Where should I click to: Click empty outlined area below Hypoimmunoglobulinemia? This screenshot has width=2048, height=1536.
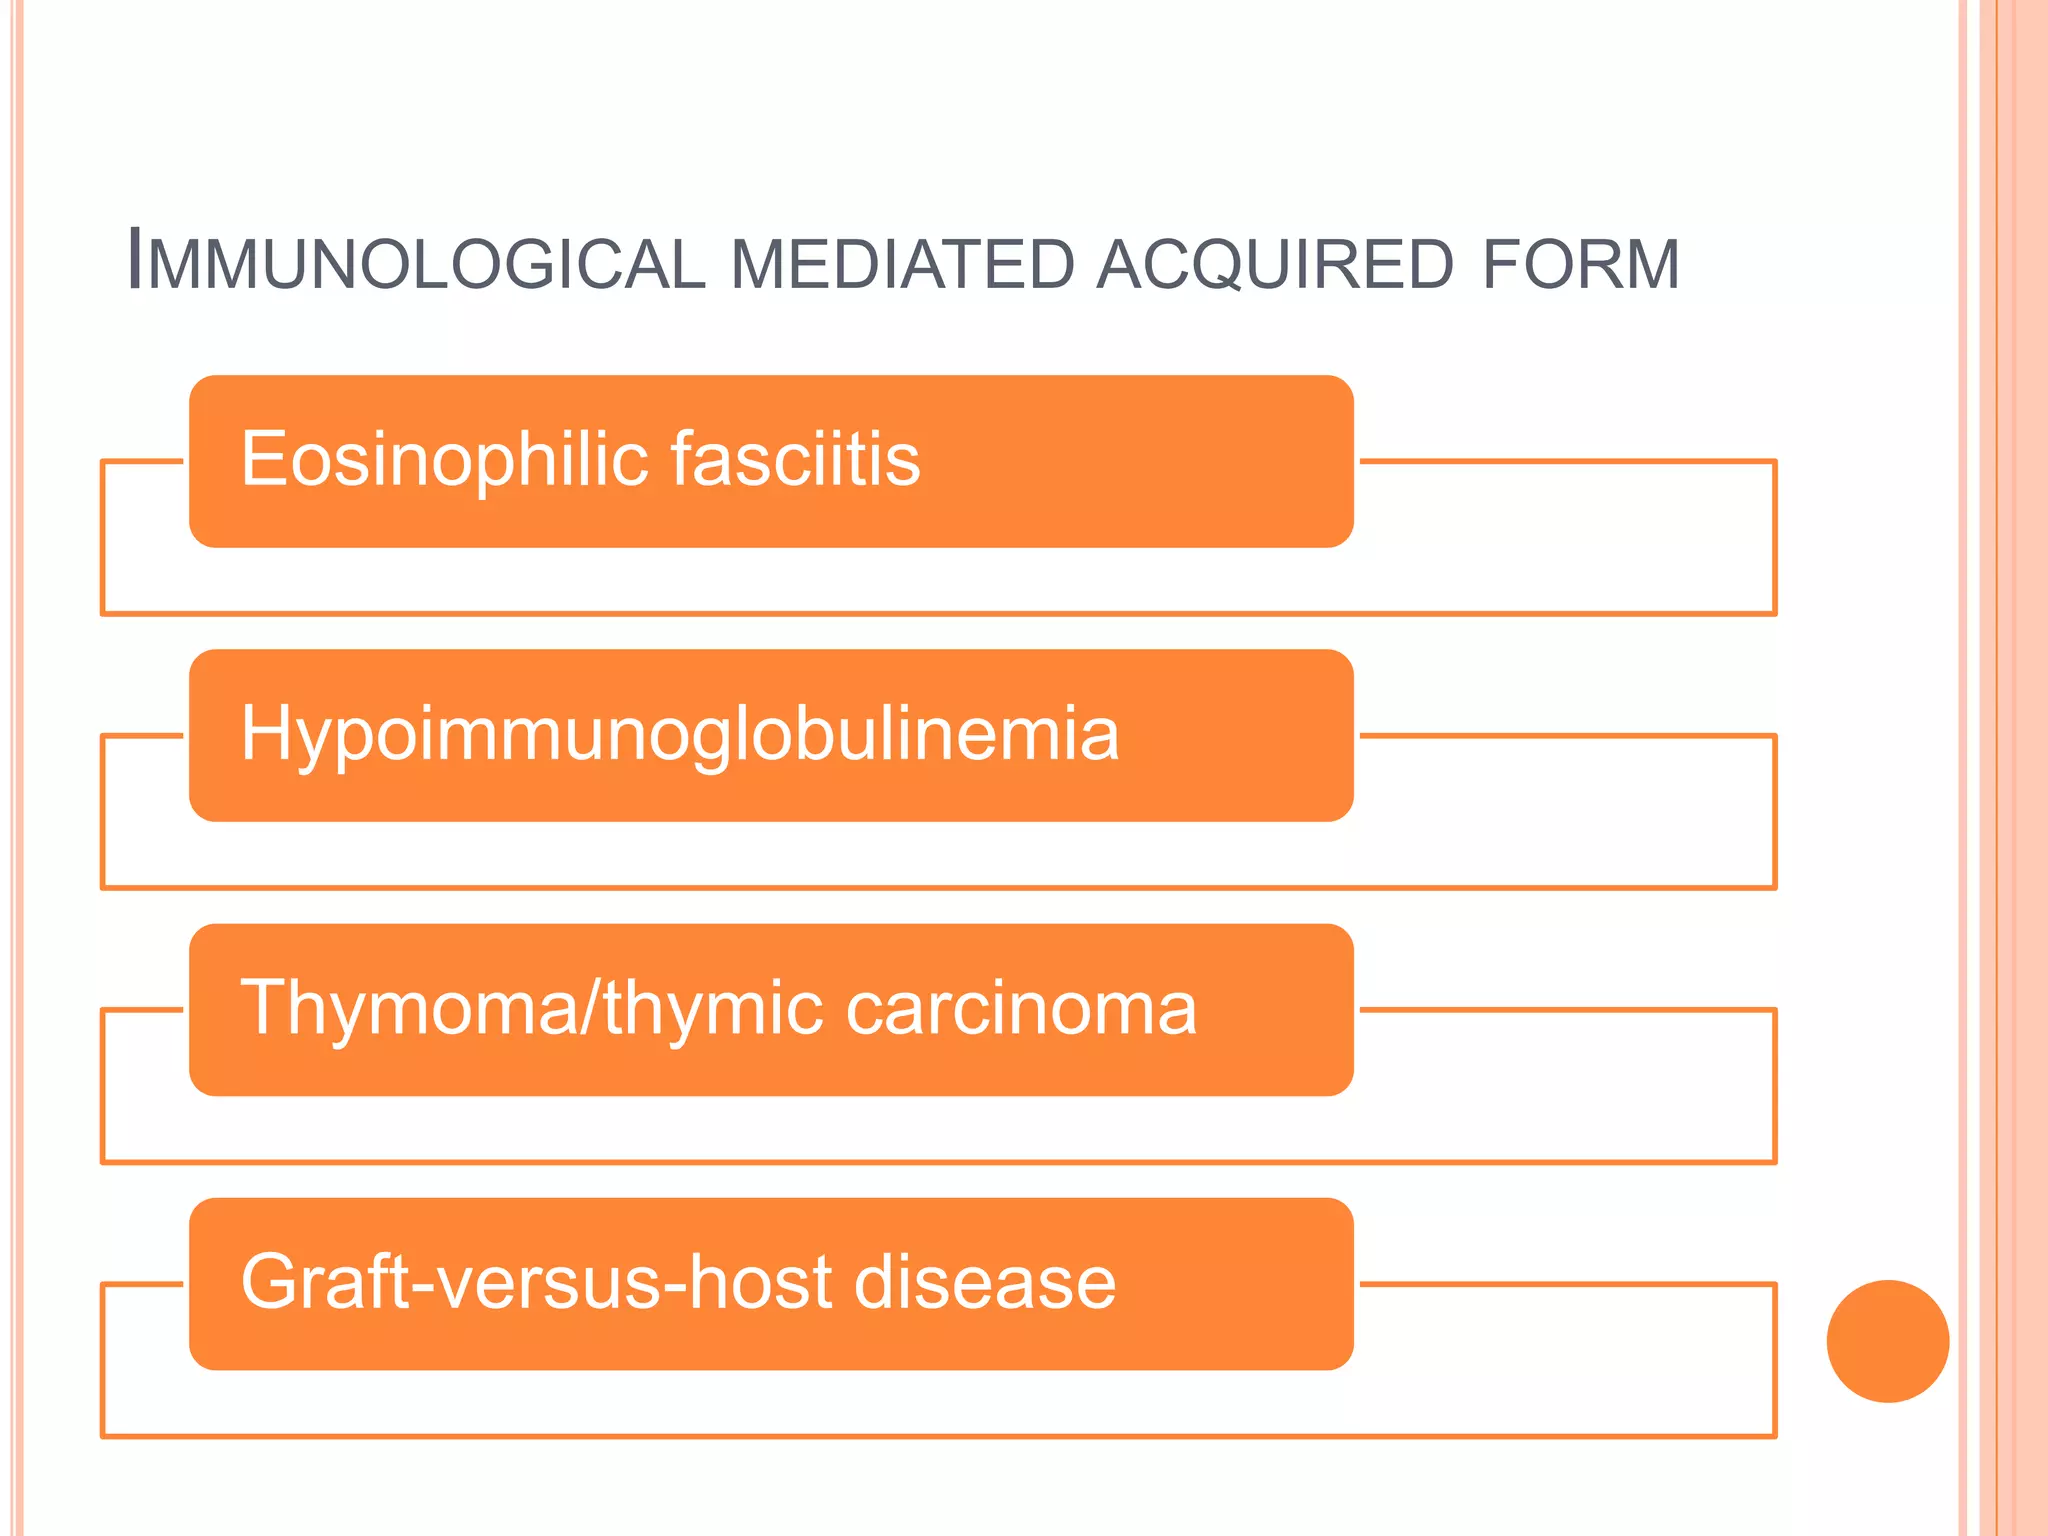(x=938, y=854)
